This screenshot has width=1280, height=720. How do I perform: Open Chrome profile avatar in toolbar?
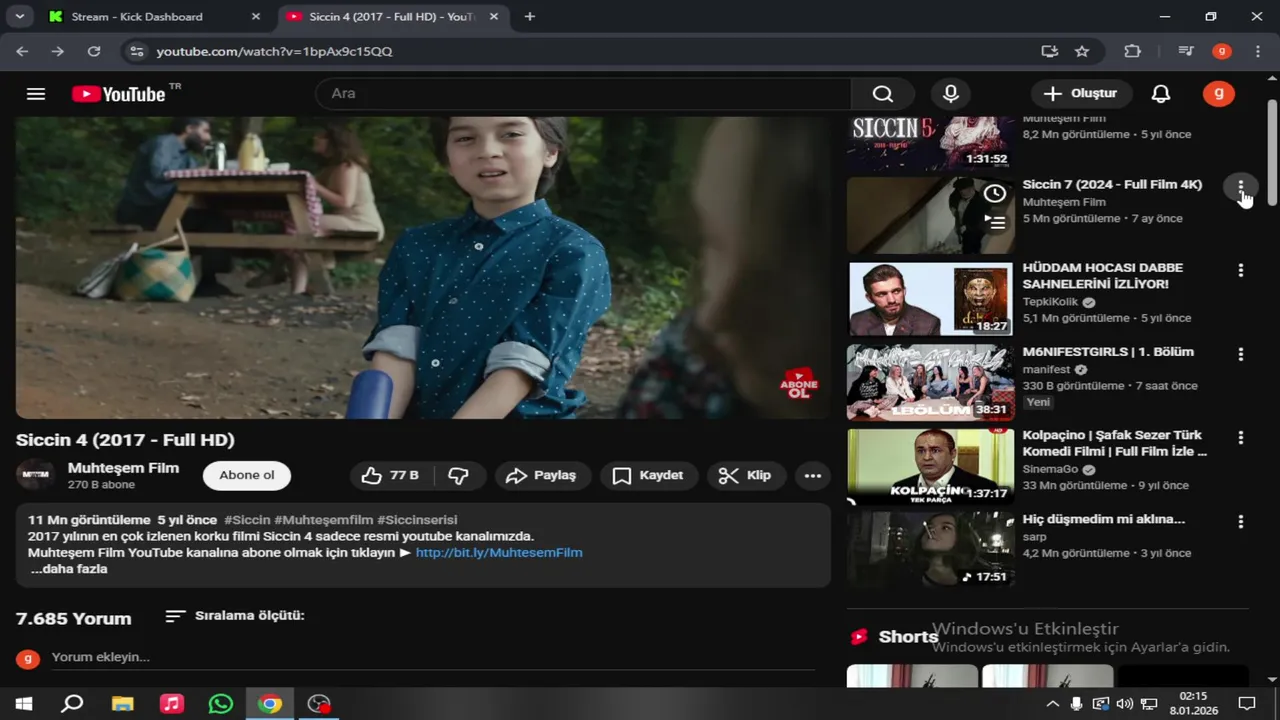1221,51
